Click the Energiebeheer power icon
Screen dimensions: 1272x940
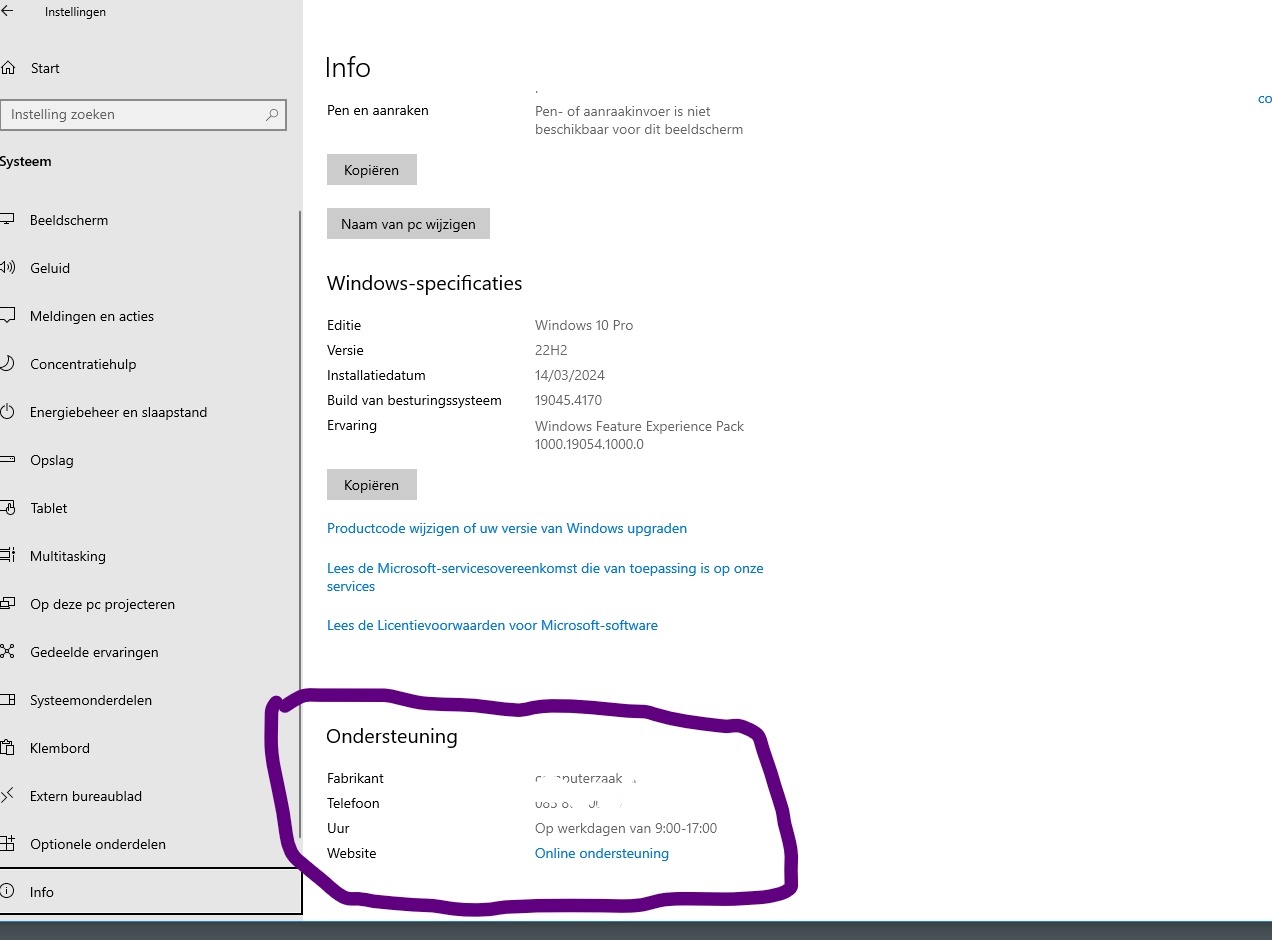(x=8, y=412)
